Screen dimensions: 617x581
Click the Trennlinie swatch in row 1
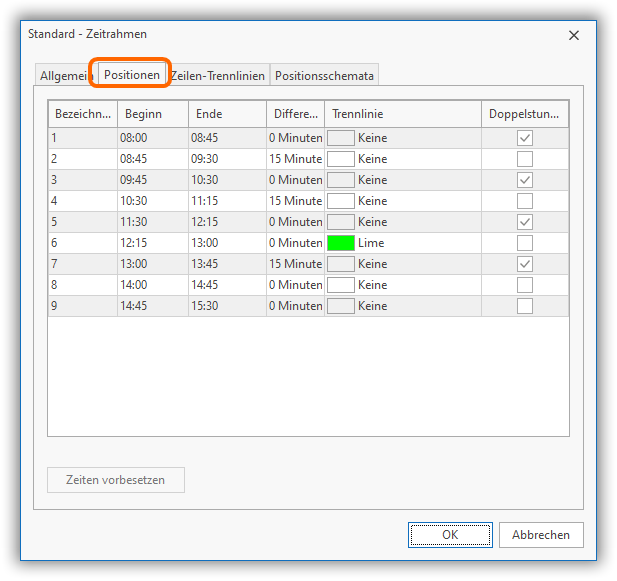point(341,138)
